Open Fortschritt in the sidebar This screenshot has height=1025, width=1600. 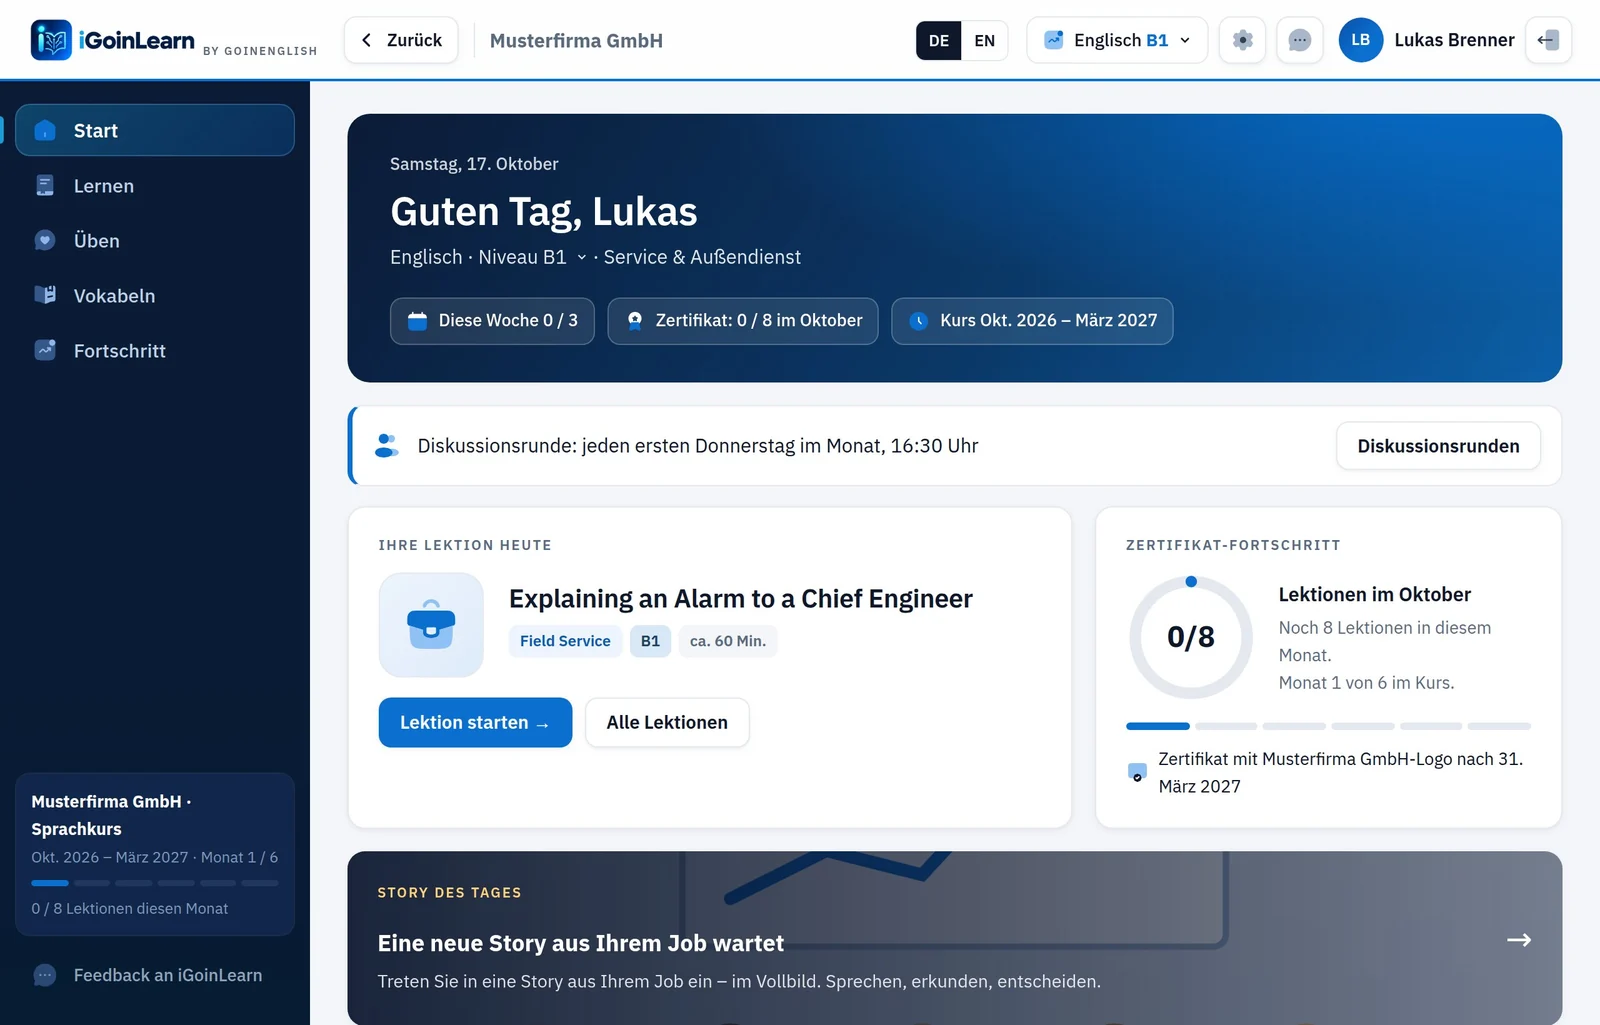click(155, 350)
